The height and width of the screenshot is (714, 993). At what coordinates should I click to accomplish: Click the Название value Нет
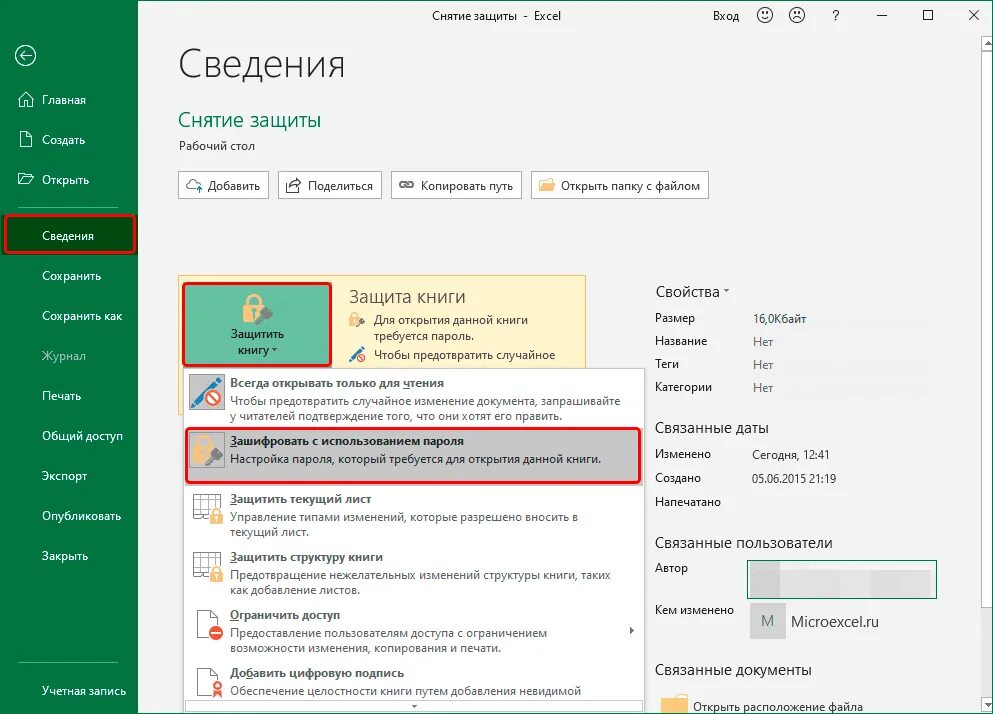tap(762, 341)
